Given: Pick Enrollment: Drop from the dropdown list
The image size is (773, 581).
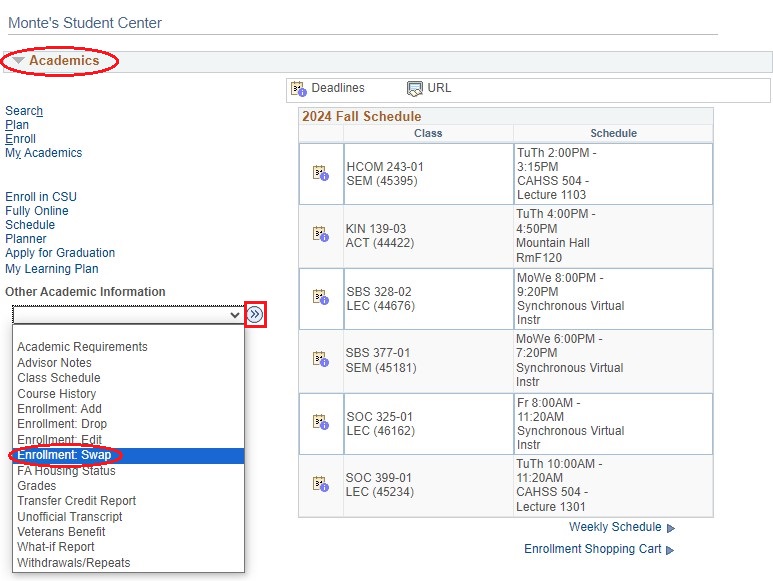Looking at the screenshot, I should (62, 424).
